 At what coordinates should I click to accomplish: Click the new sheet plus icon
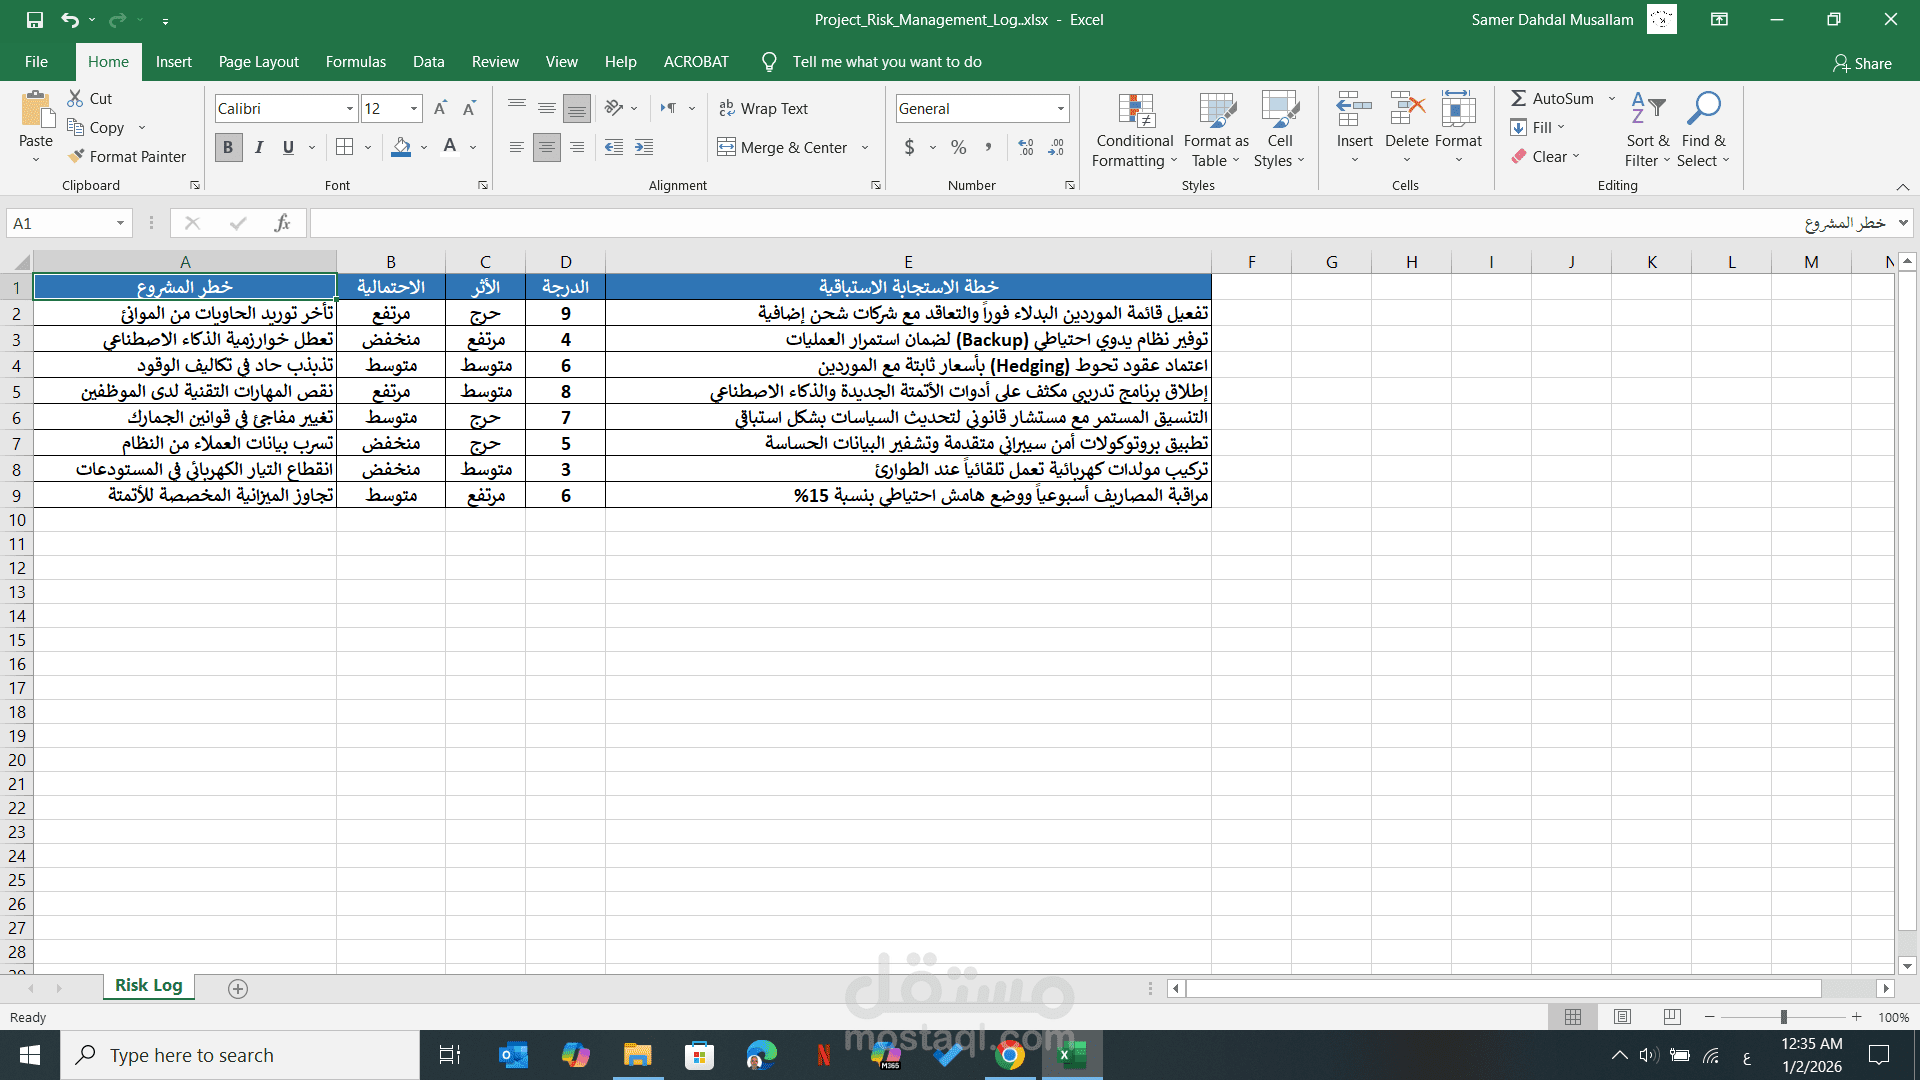point(238,989)
